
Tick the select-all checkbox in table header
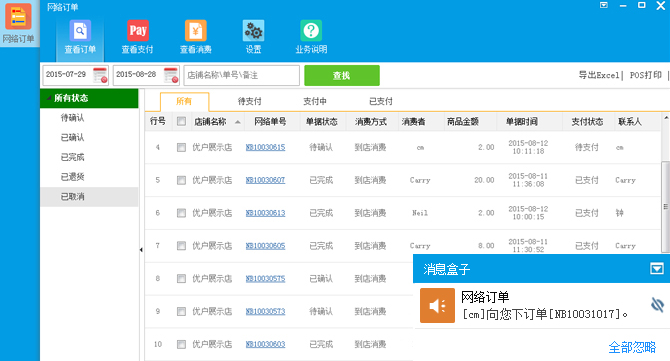tap(181, 121)
